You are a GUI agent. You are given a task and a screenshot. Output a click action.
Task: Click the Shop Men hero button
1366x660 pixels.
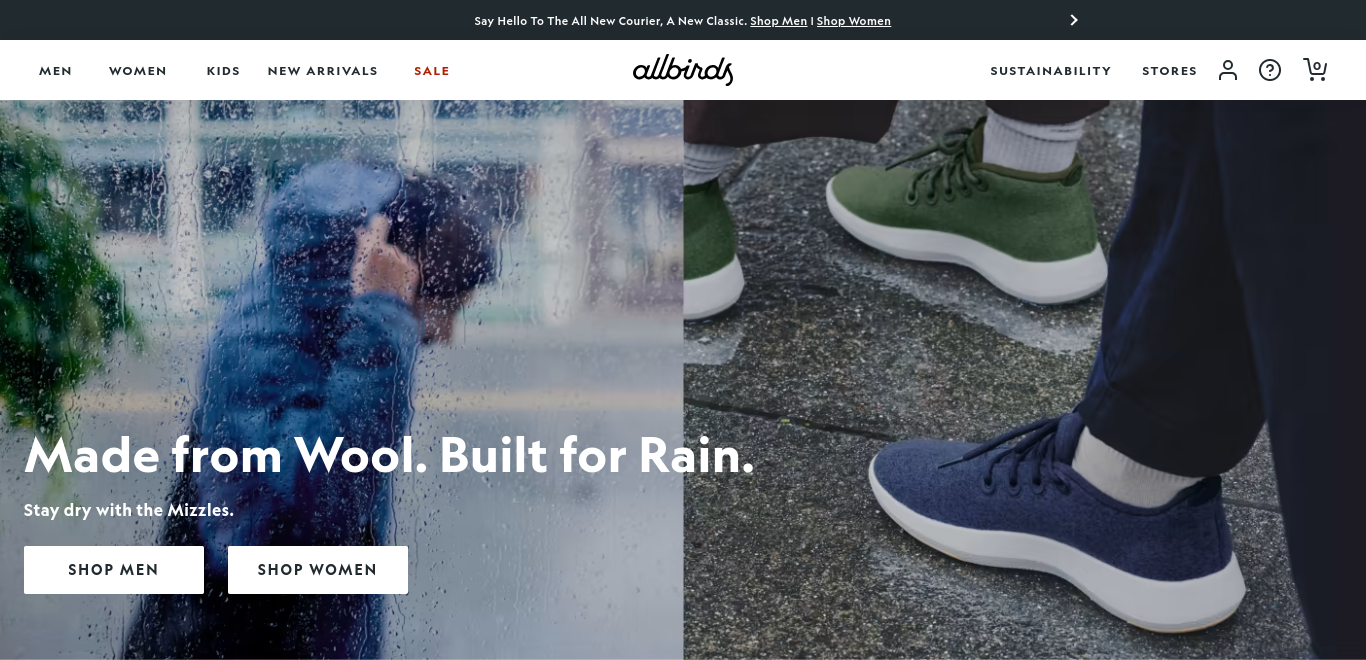click(x=114, y=570)
